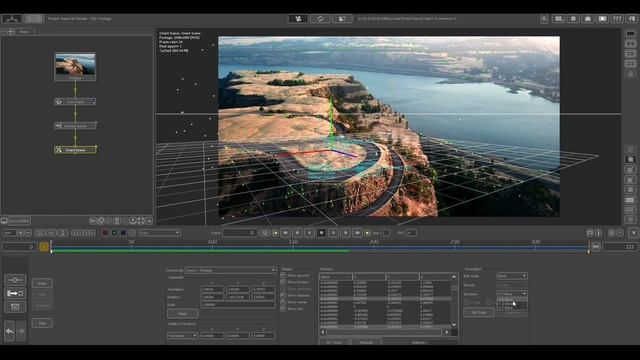Click trackers table scroll down arrow
Viewport: 640px width, 360px height.
[x=454, y=325]
